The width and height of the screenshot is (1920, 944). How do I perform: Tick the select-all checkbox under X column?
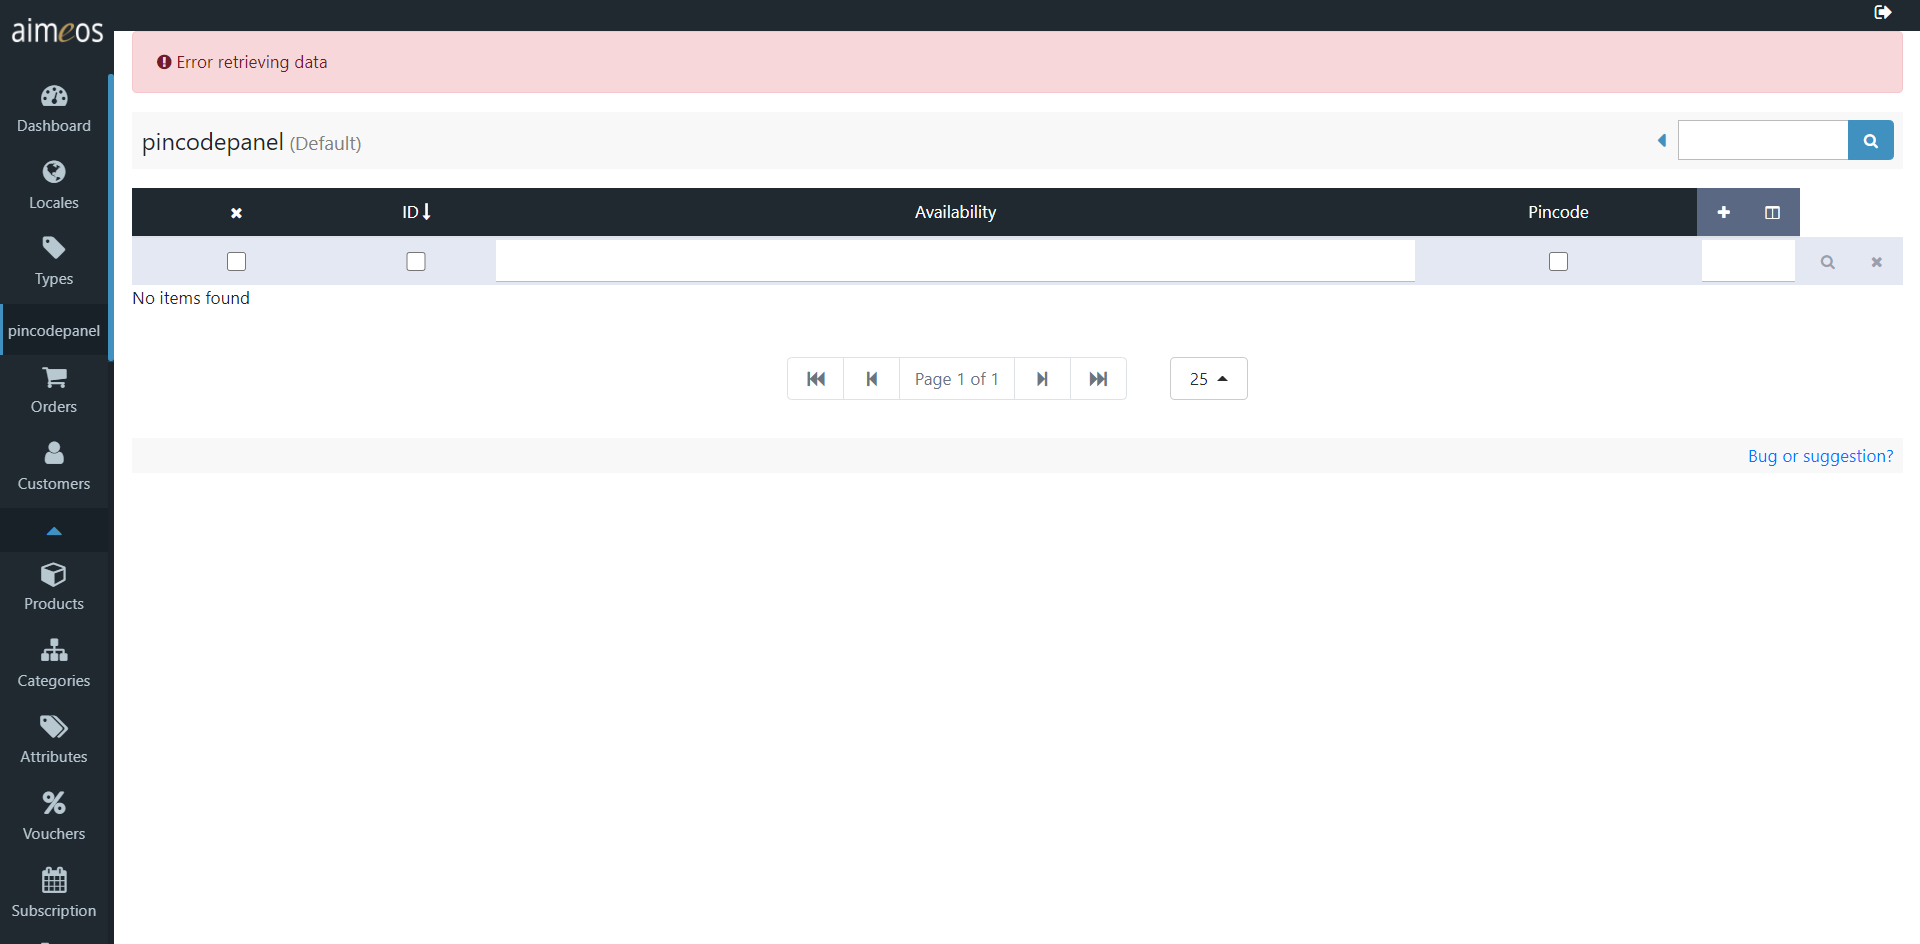(236, 261)
